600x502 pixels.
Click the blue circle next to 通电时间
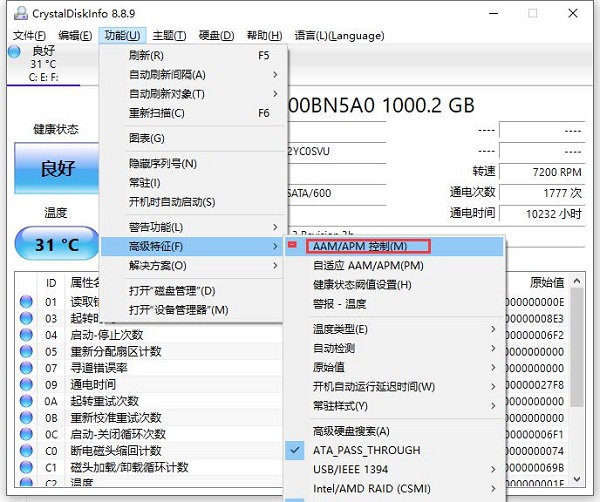(25, 384)
